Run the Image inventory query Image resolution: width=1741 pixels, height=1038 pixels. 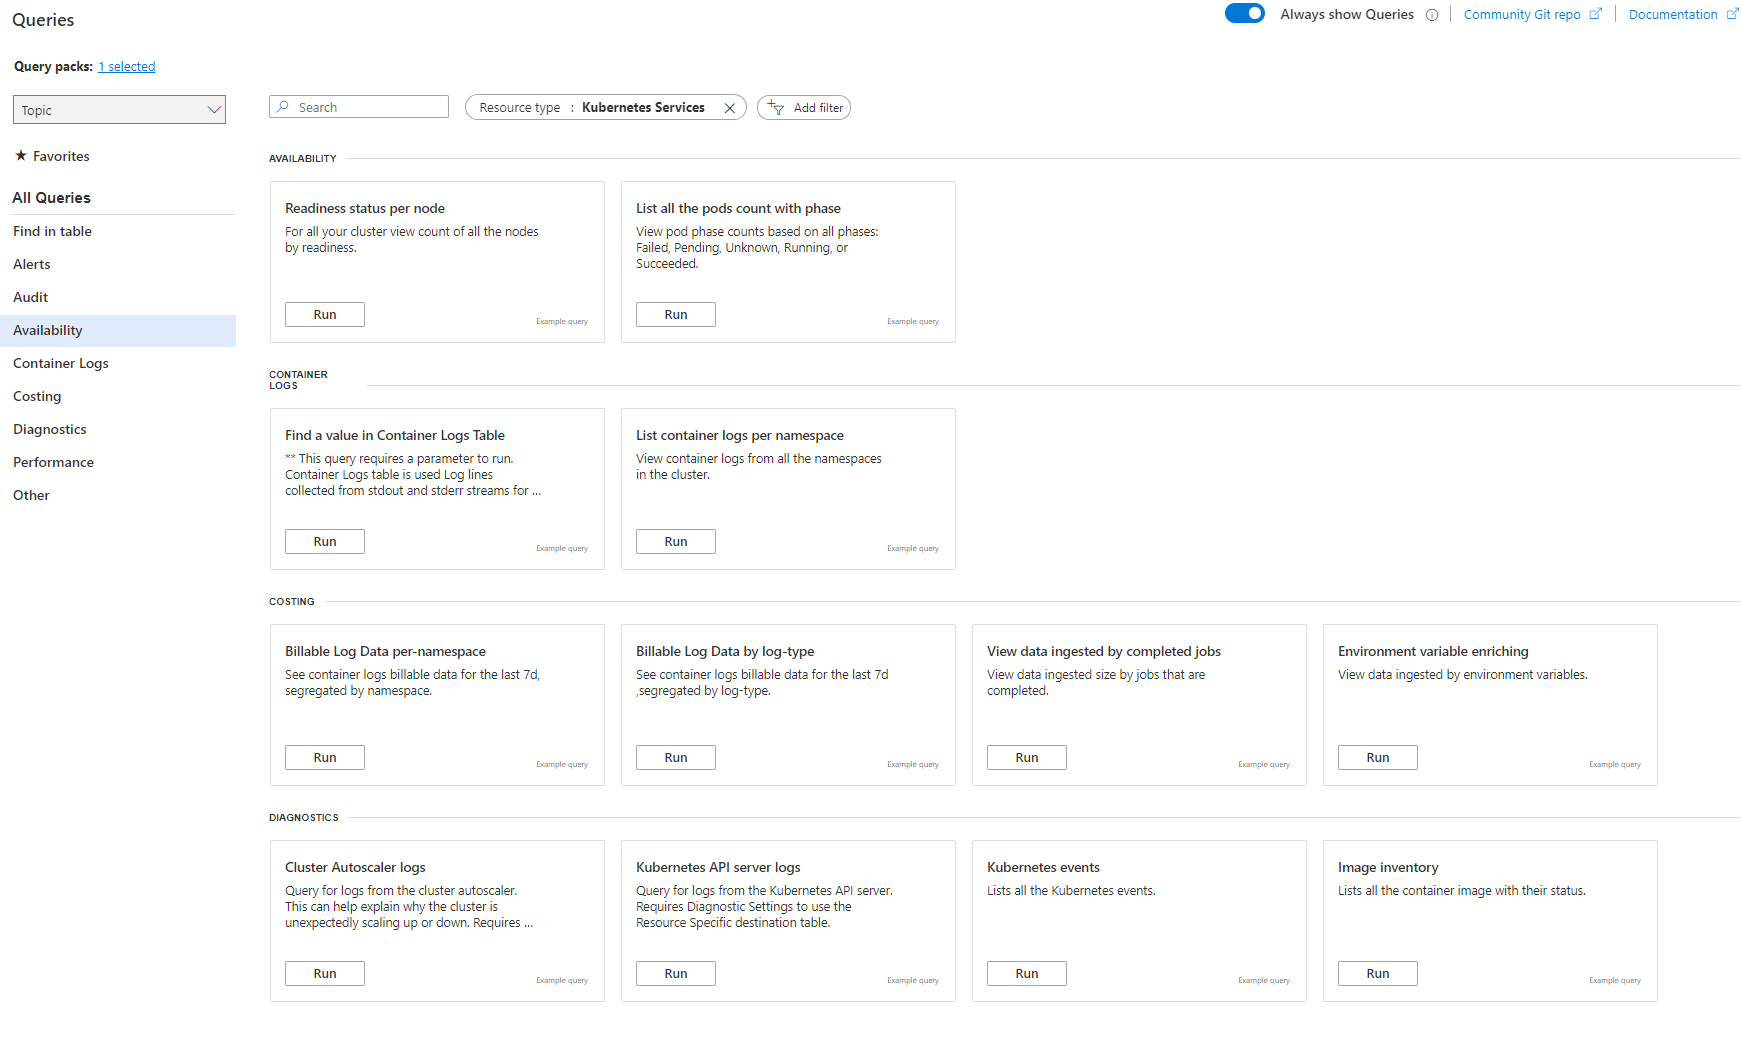(x=1378, y=974)
